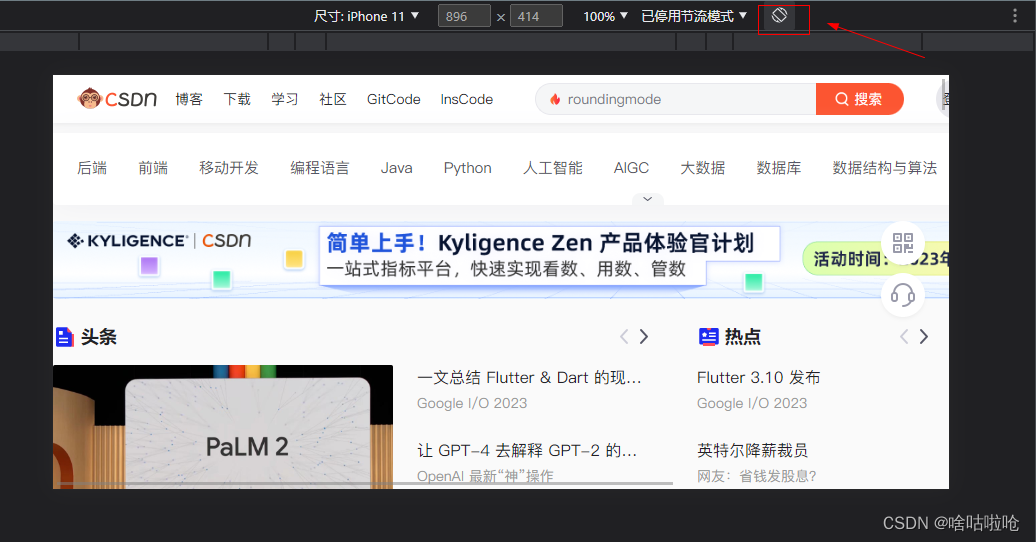The image size is (1036, 542).
Task: Go to next 头条 page arrow
Action: 644,337
